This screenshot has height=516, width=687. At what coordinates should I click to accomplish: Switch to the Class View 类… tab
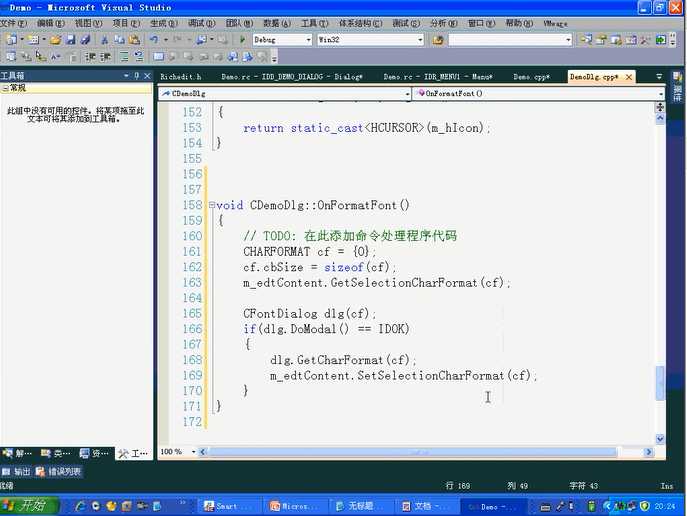tap(55, 453)
